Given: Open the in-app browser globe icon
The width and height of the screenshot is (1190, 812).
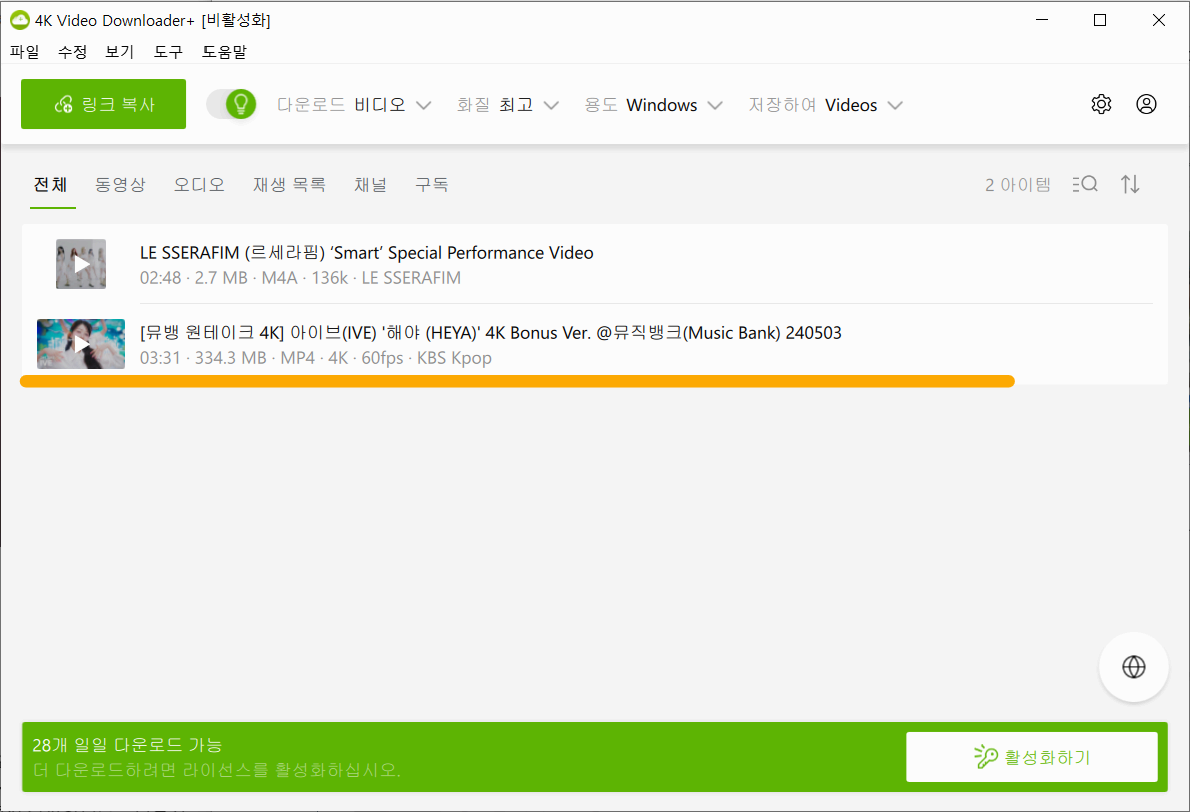Looking at the screenshot, I should click(x=1134, y=667).
